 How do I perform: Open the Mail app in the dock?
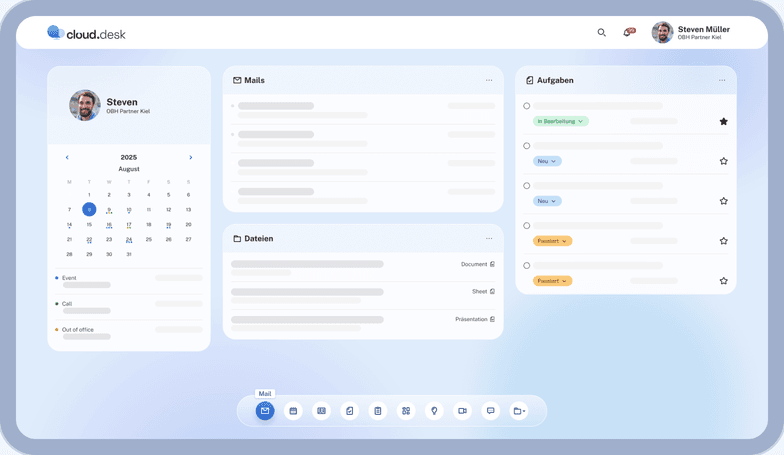[x=265, y=411]
